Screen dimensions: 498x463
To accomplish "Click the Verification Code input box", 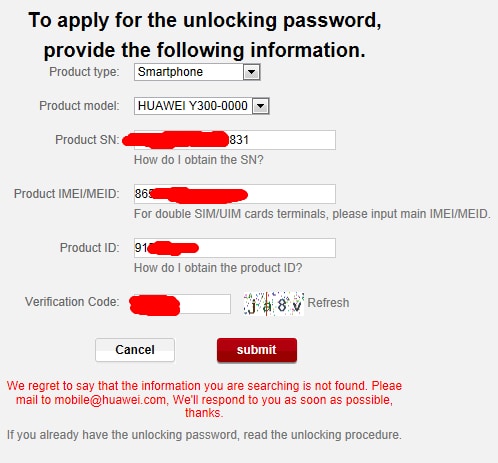I will coord(180,304).
